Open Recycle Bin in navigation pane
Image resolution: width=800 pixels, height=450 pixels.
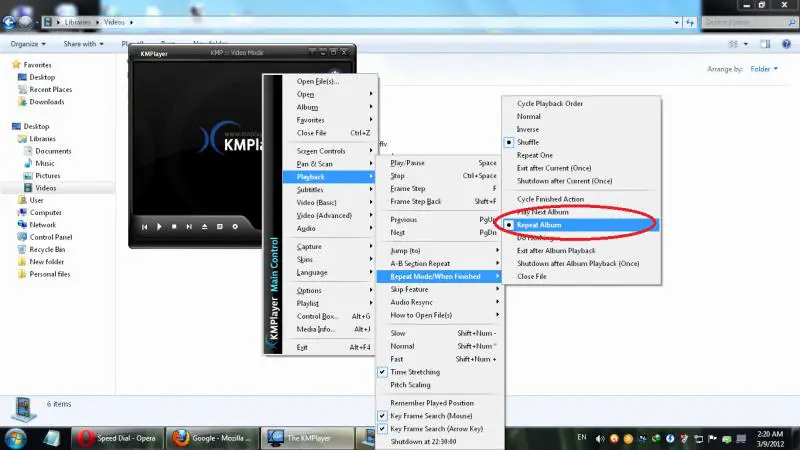click(x=47, y=249)
